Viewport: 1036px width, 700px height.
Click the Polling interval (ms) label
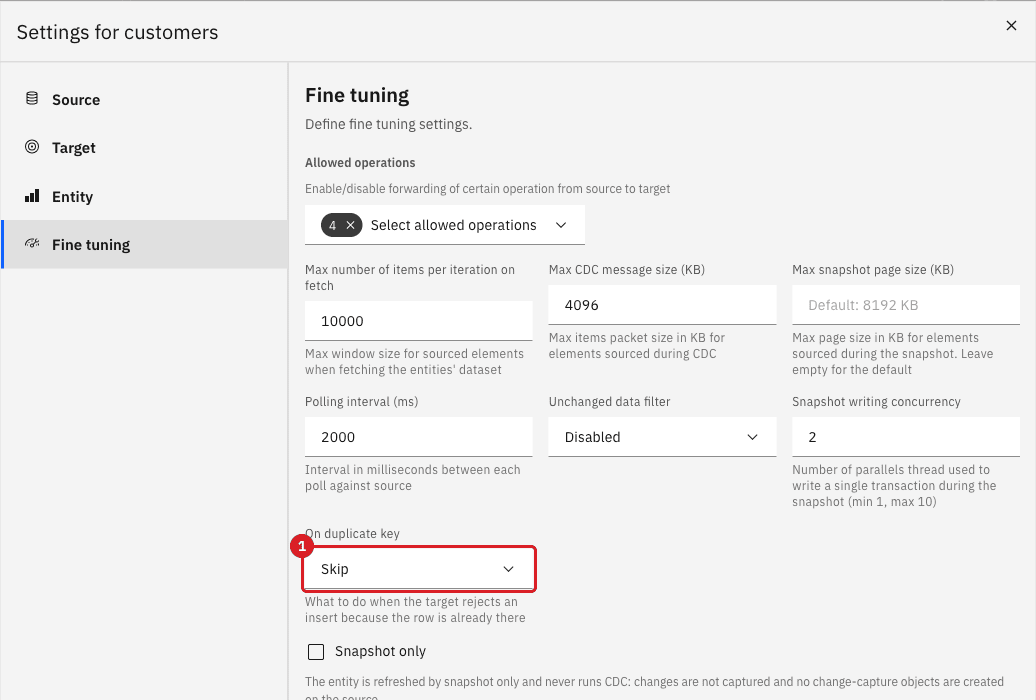point(361,402)
